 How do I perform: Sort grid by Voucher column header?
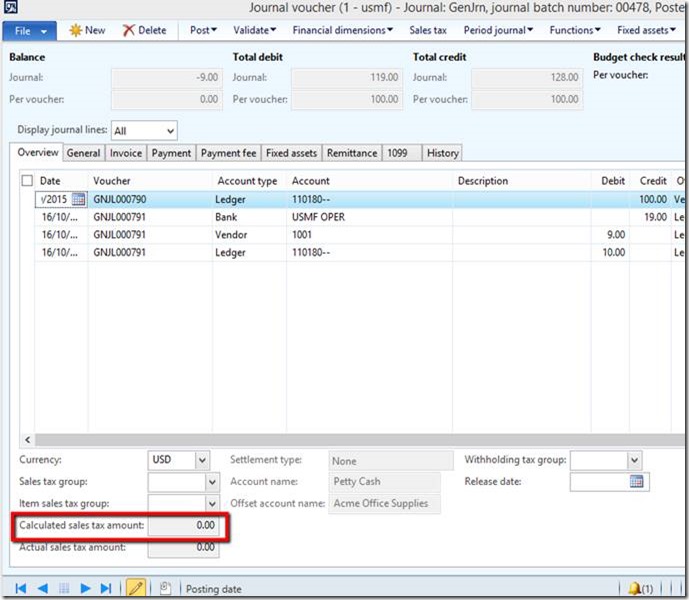pos(112,181)
